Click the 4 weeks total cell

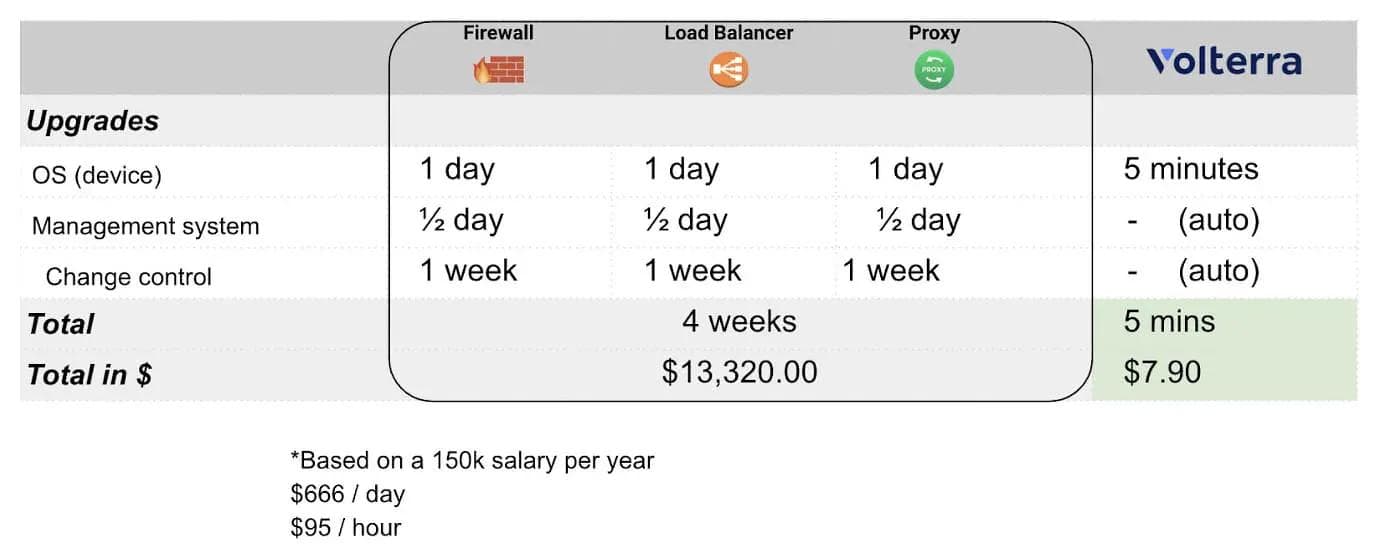(739, 322)
